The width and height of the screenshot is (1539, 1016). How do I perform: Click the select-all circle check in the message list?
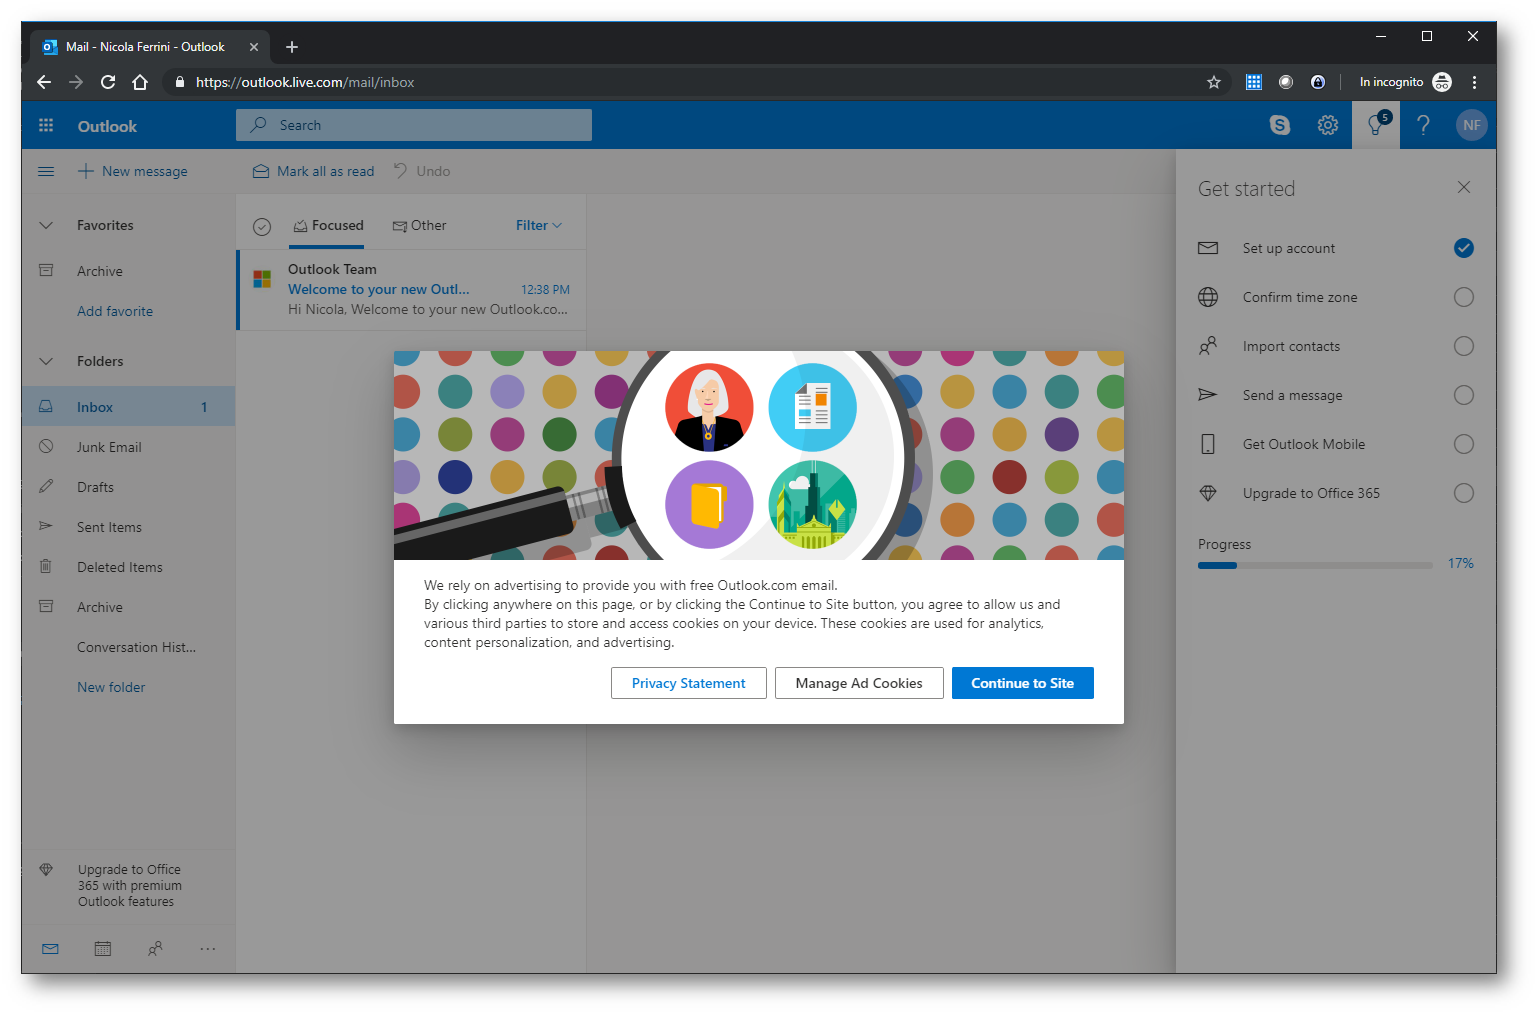262,227
